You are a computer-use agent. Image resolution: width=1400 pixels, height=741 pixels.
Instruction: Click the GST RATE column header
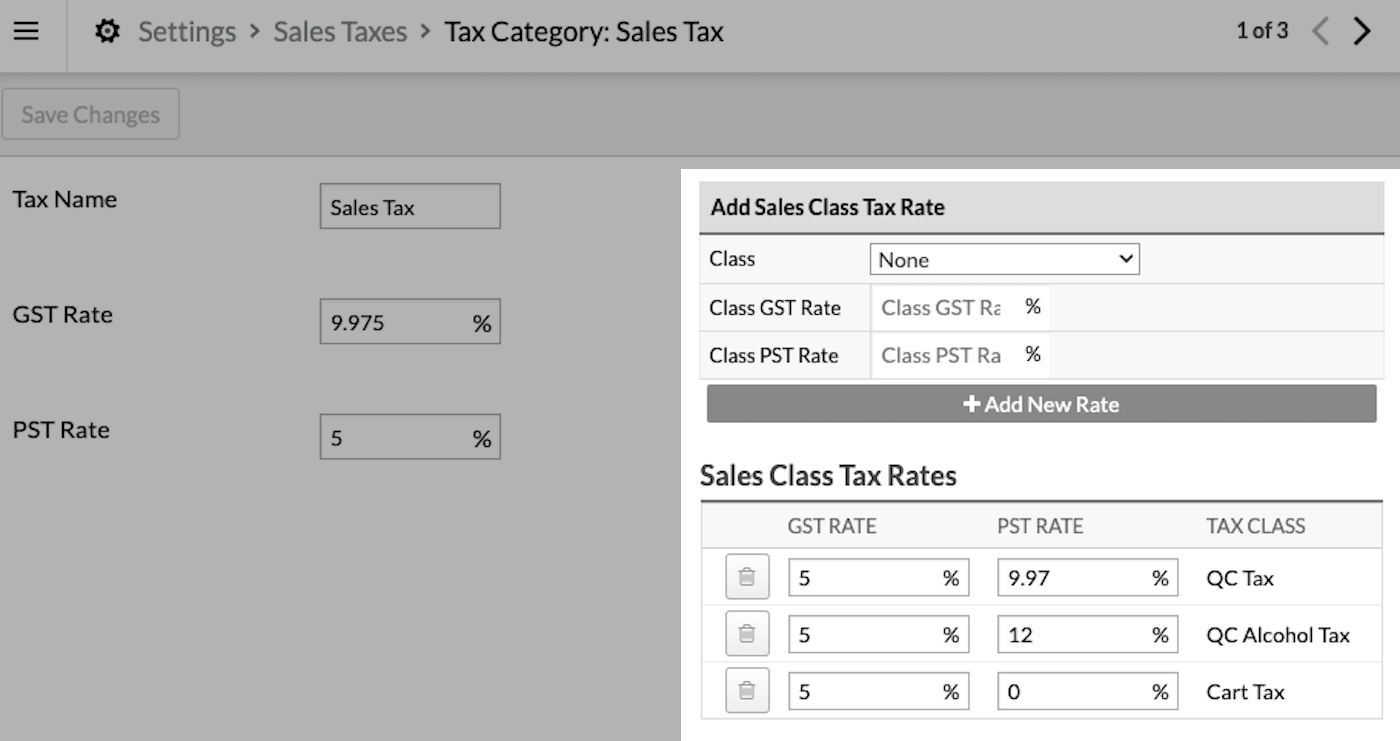(832, 526)
